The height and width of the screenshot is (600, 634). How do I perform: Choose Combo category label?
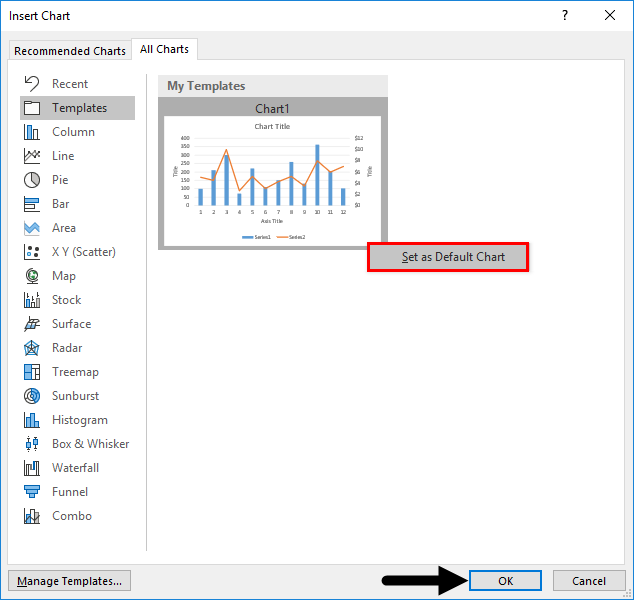tap(72, 516)
